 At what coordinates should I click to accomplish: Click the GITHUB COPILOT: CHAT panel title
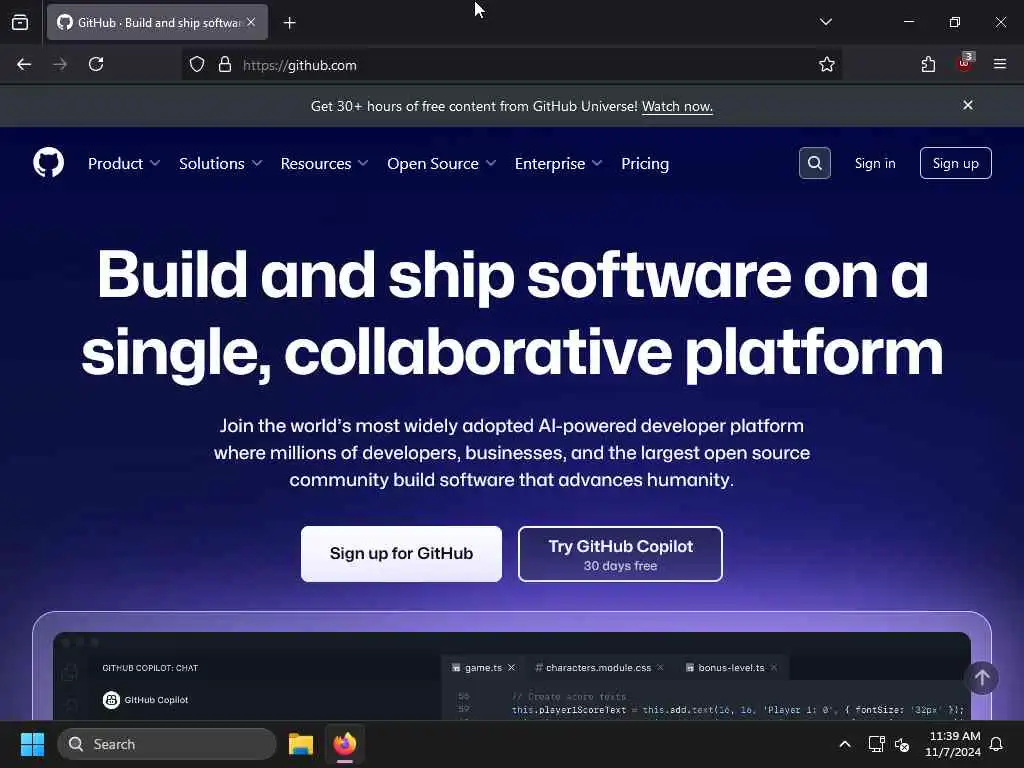pos(150,668)
